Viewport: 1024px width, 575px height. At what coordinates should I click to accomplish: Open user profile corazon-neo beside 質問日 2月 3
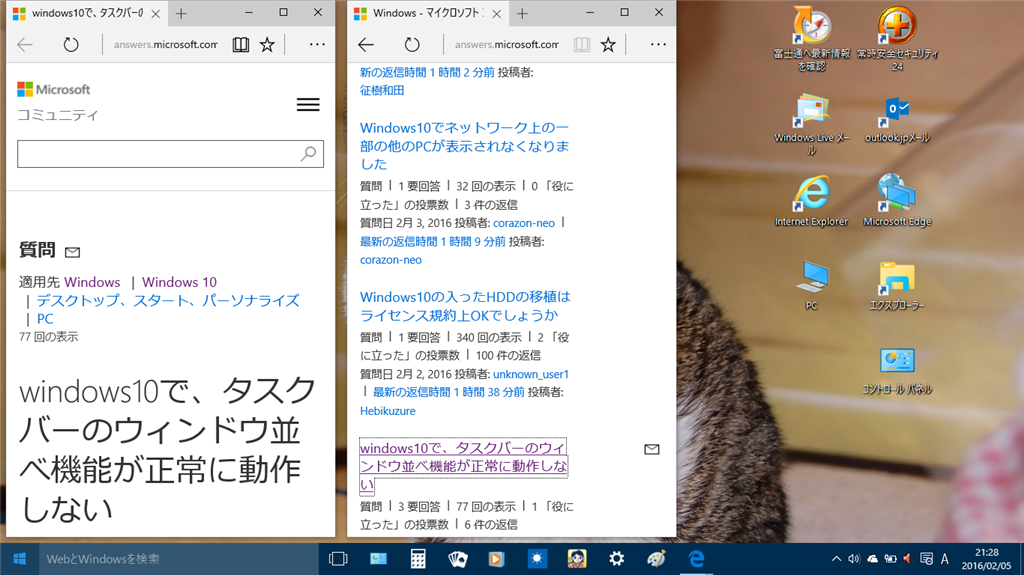point(524,223)
